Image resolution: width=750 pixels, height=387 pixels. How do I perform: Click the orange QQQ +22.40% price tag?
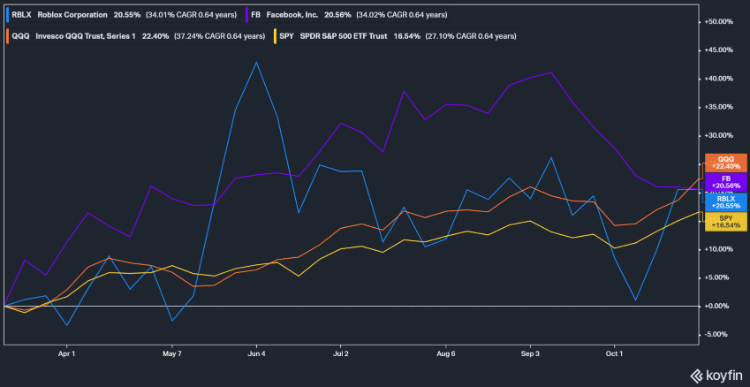click(x=726, y=163)
